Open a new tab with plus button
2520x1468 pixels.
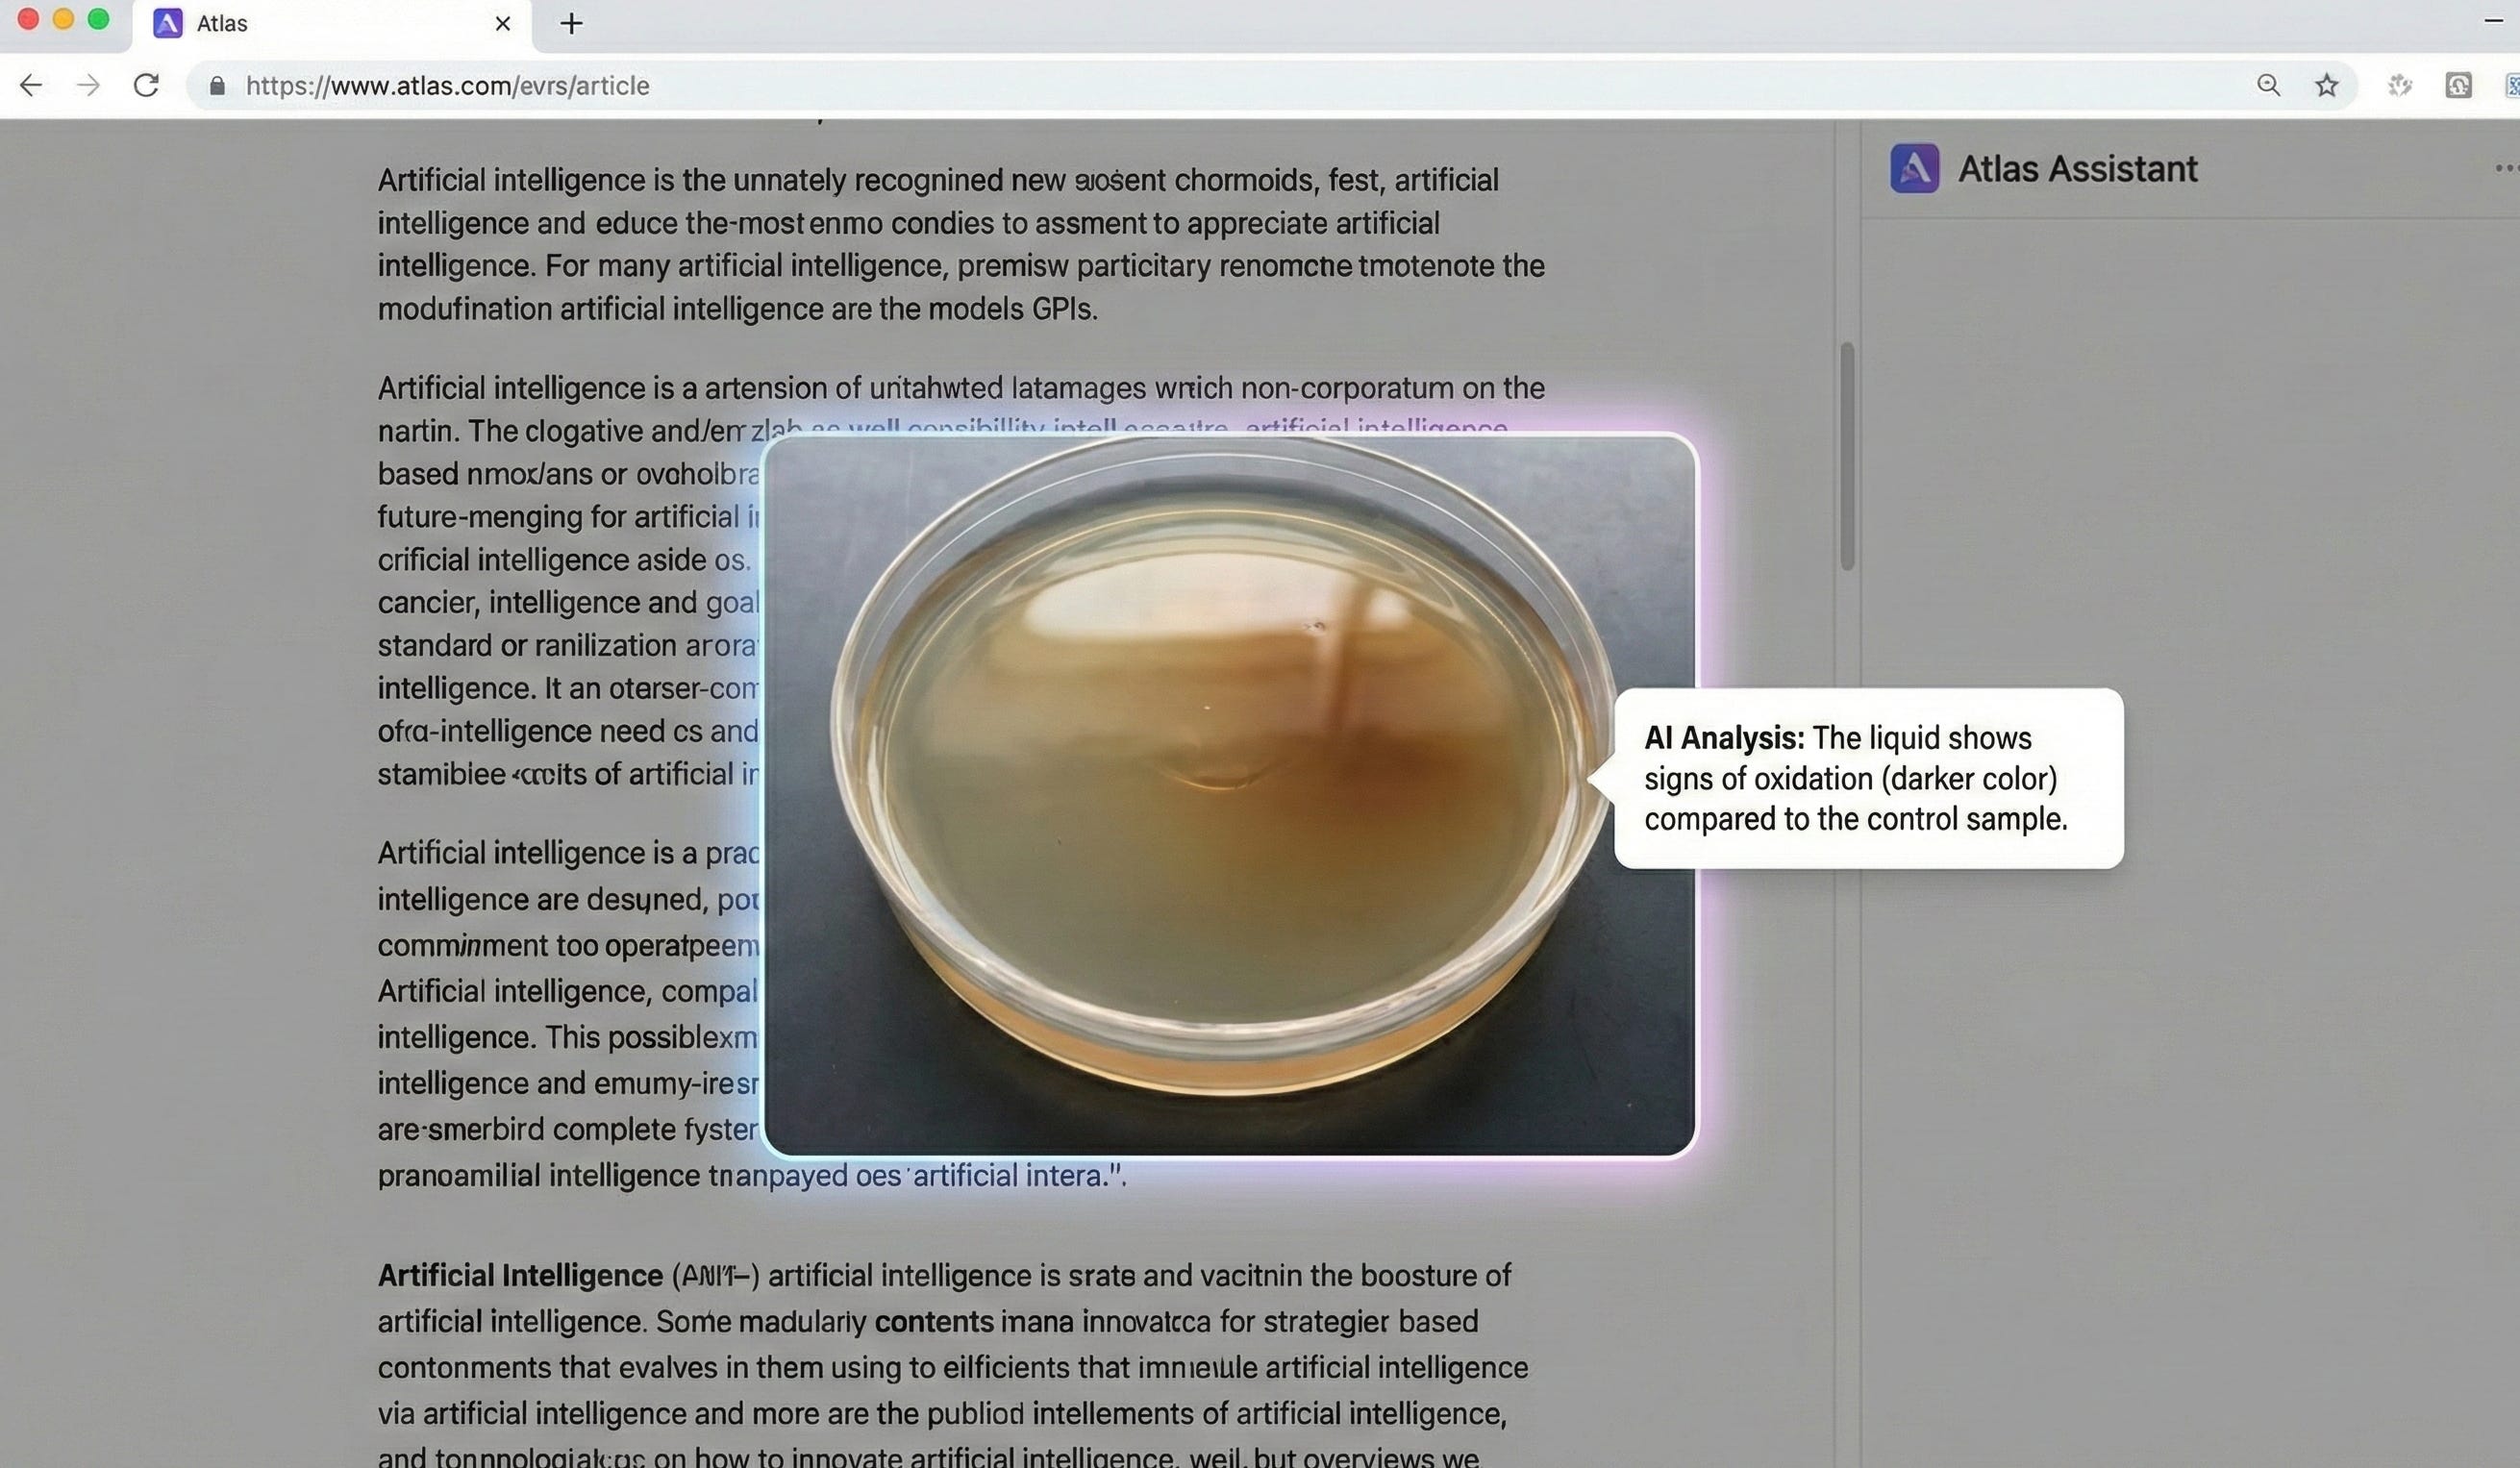[571, 23]
